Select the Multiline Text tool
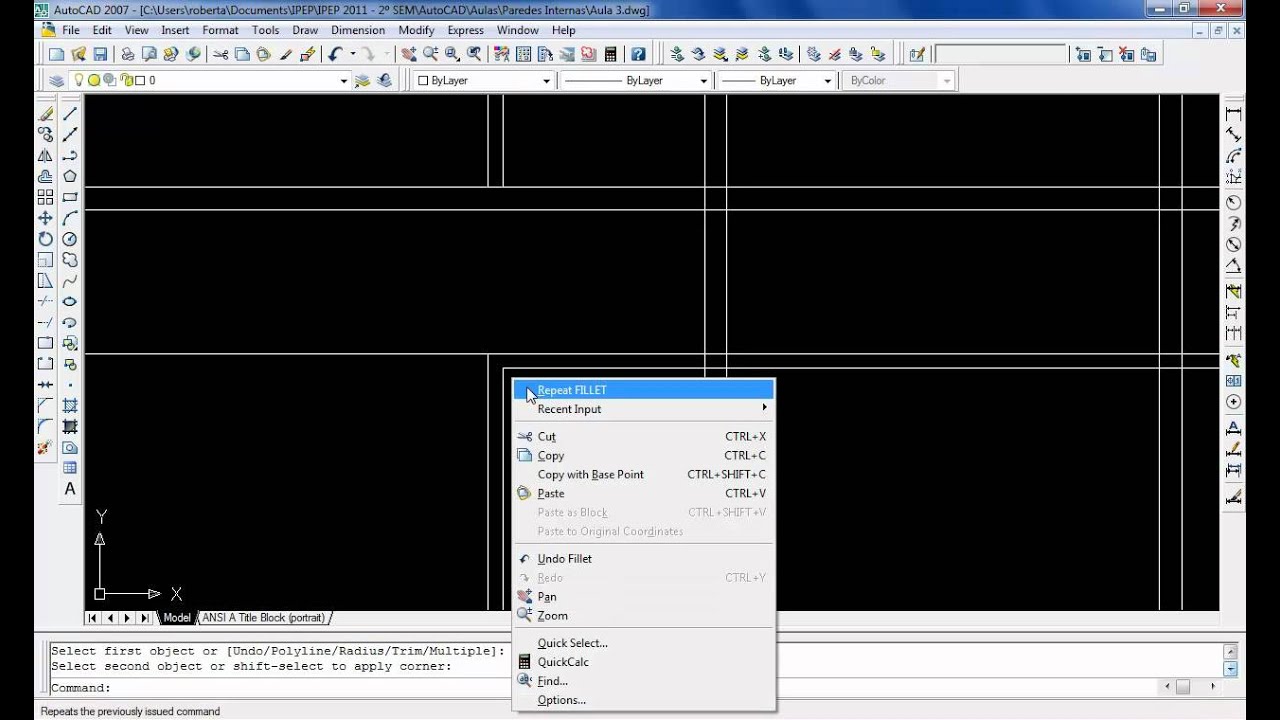Viewport: 1280px width, 720px height. [x=70, y=489]
